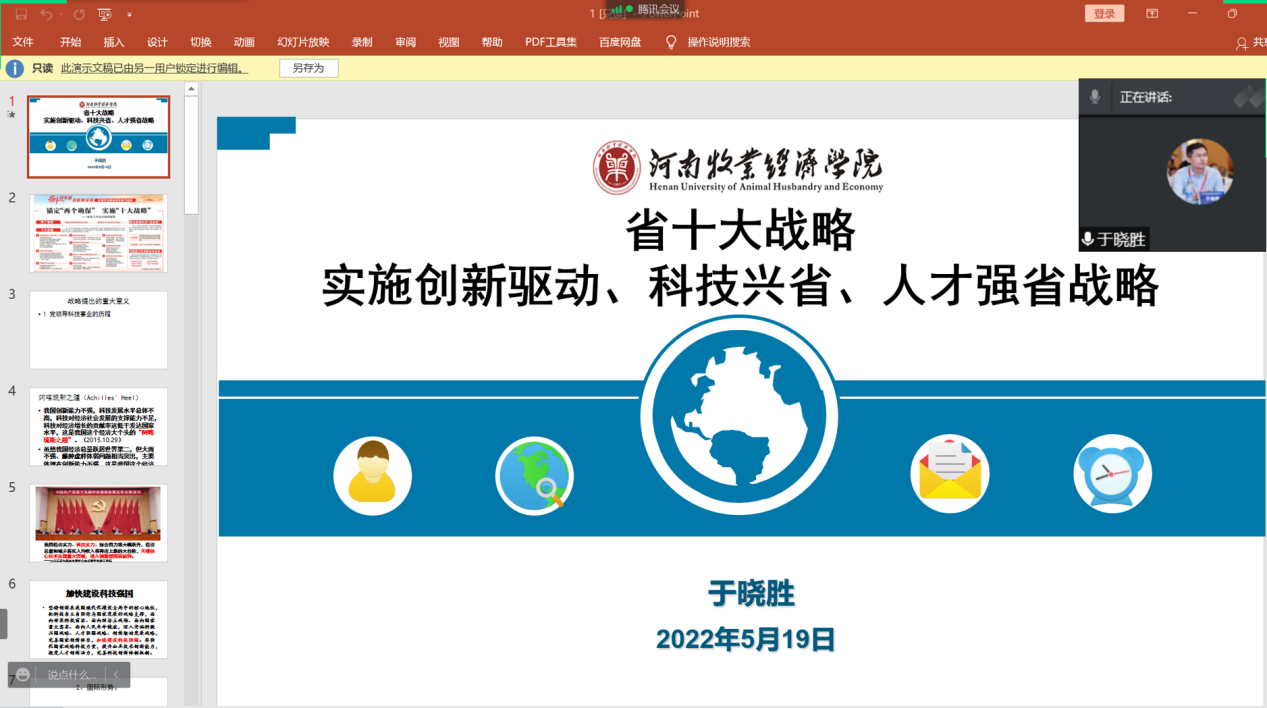Open ribbon display options icon
This screenshot has height=708, width=1267.
tap(1152, 14)
